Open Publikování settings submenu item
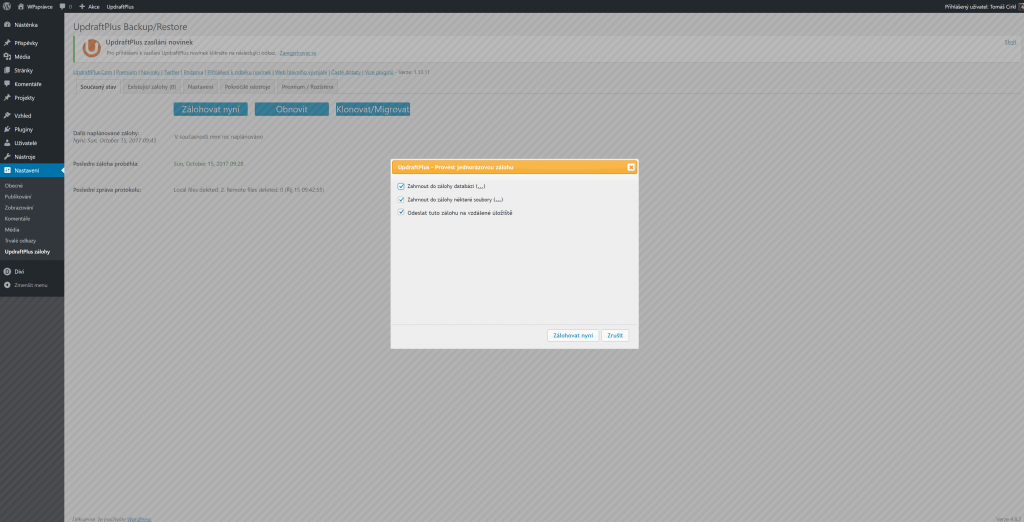 tap(18, 197)
